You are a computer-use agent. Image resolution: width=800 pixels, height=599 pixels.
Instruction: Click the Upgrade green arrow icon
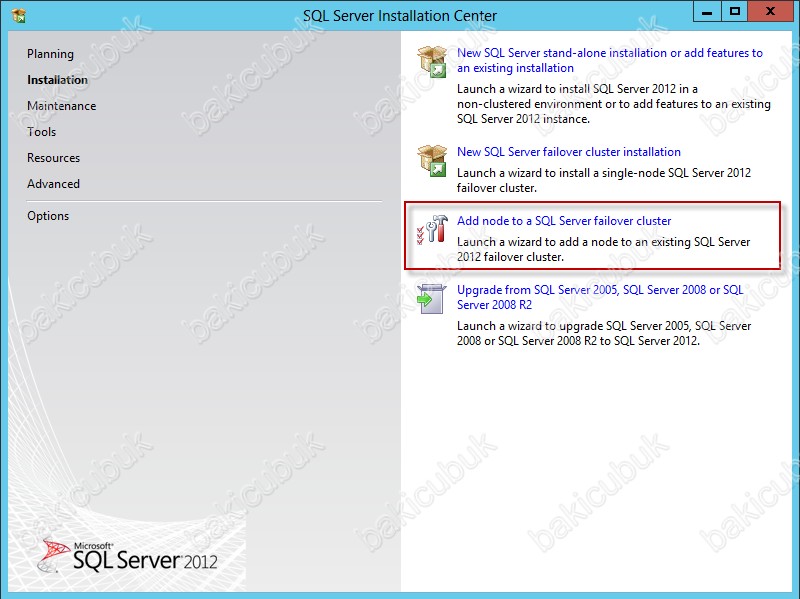tap(432, 298)
